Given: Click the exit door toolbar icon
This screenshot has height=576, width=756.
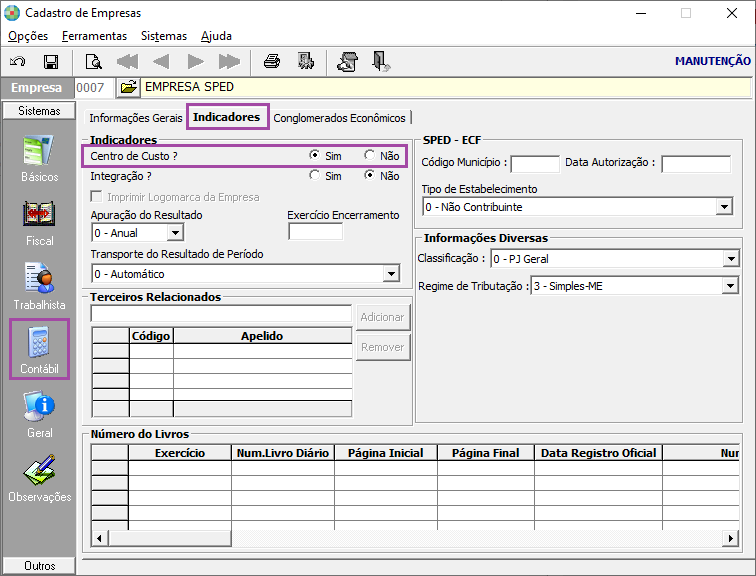Looking at the screenshot, I should pyautogui.click(x=381, y=62).
